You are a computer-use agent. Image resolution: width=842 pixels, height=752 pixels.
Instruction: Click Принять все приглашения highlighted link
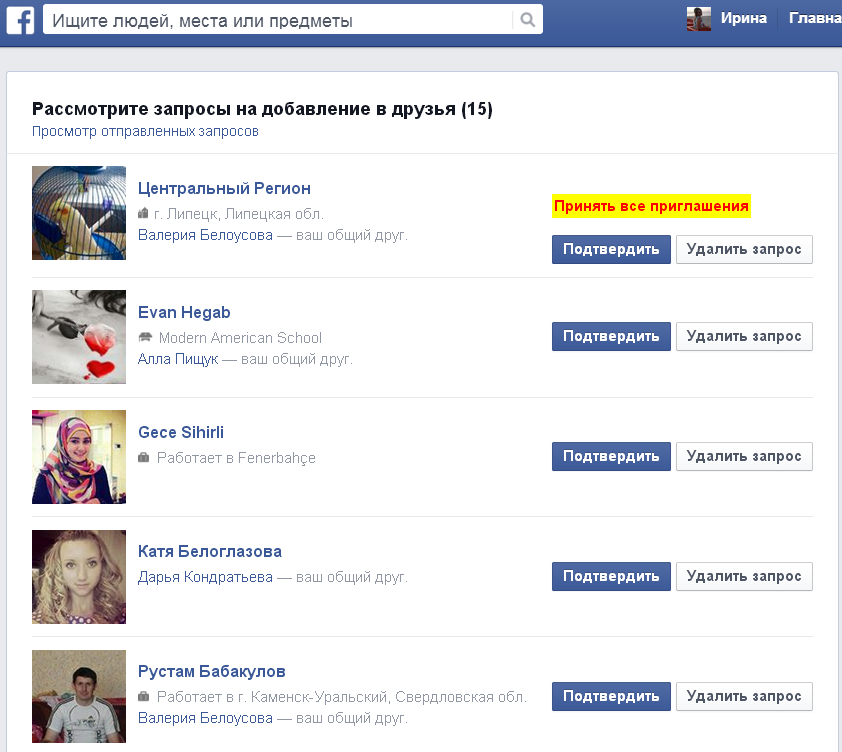pos(651,206)
